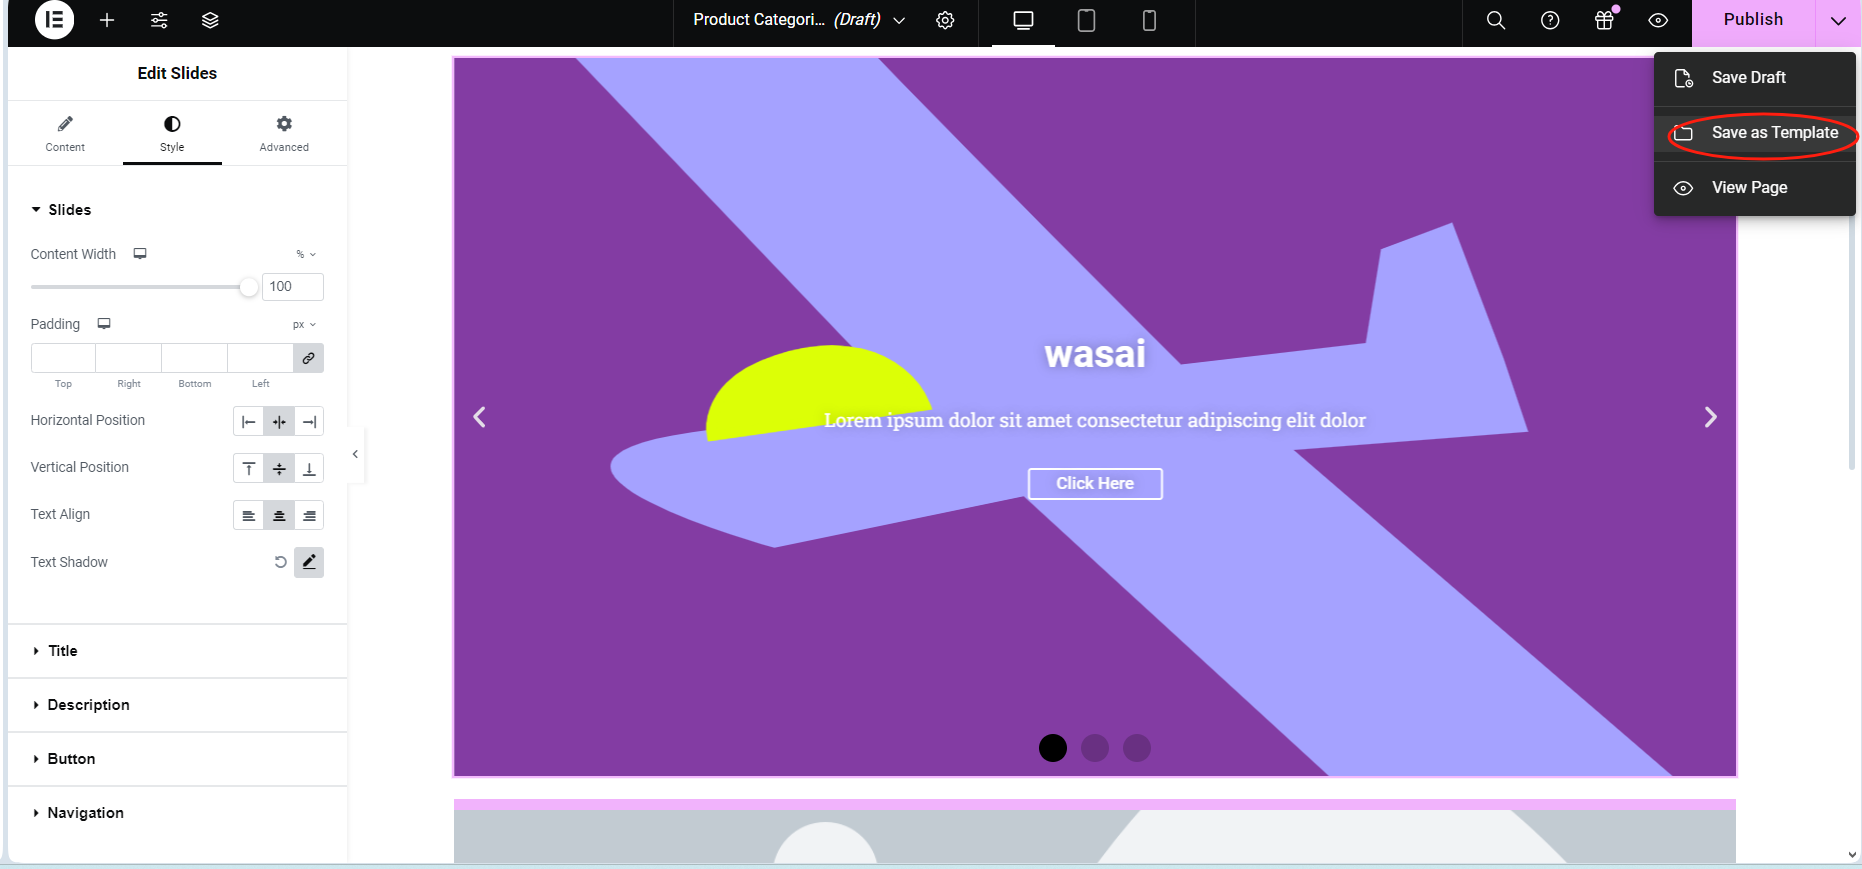Change Padding unit px dropdown
Image resolution: width=1862 pixels, height=869 pixels.
(x=304, y=325)
